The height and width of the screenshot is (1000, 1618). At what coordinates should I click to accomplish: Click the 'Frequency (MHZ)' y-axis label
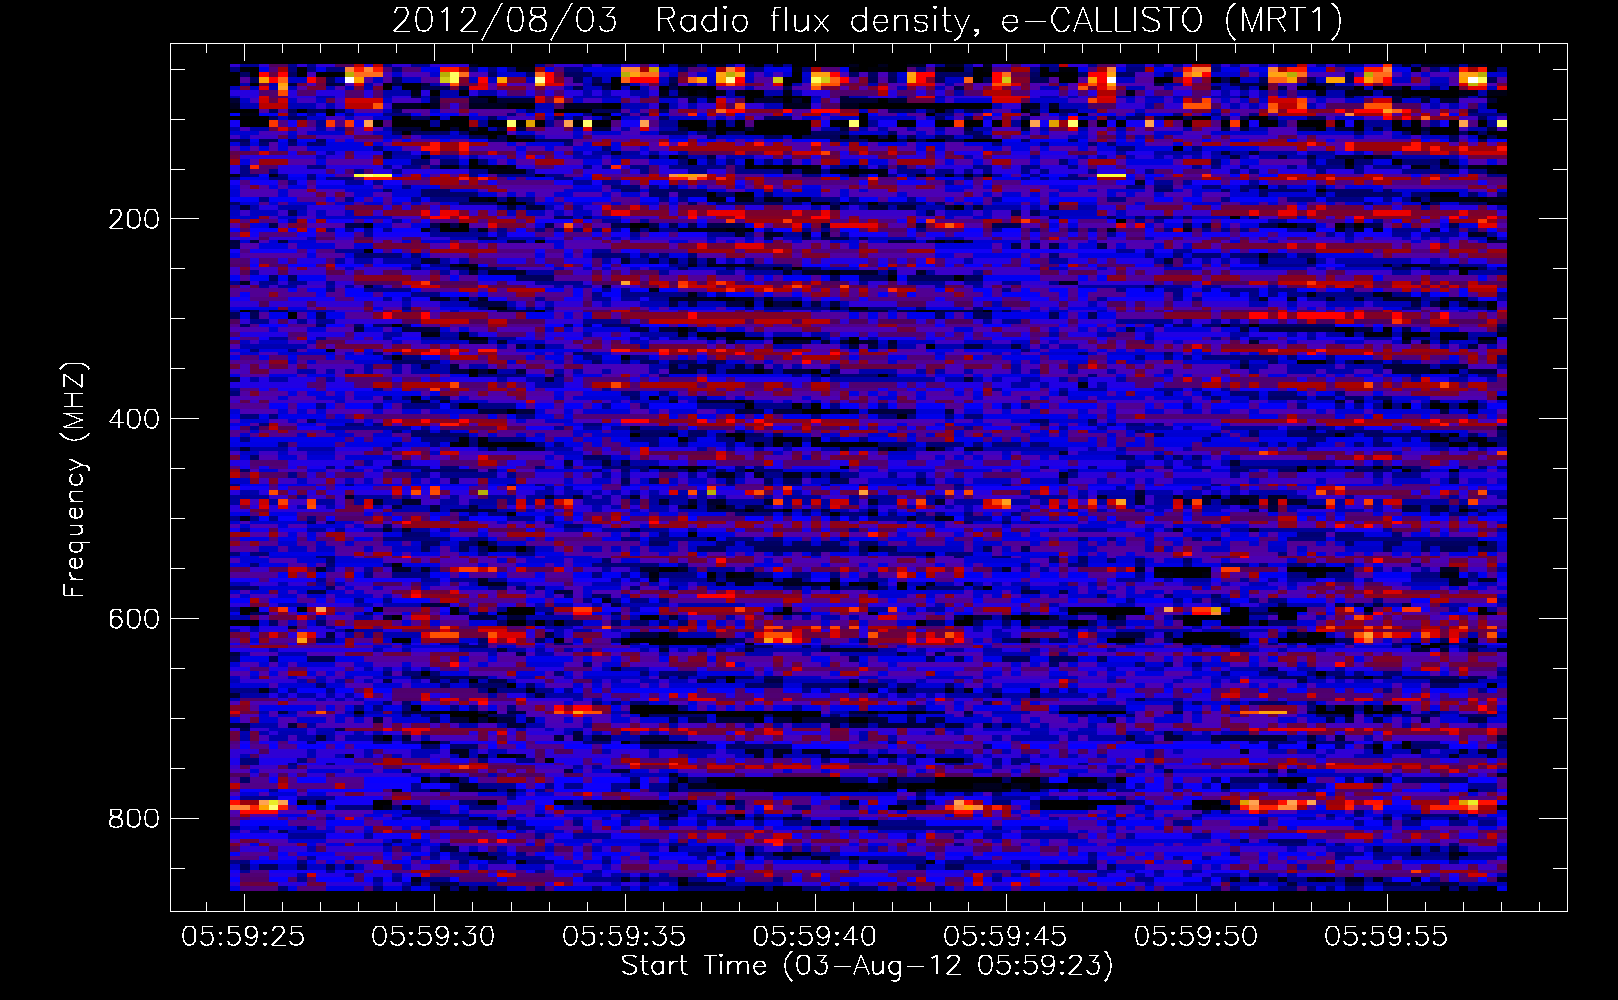[75, 480]
